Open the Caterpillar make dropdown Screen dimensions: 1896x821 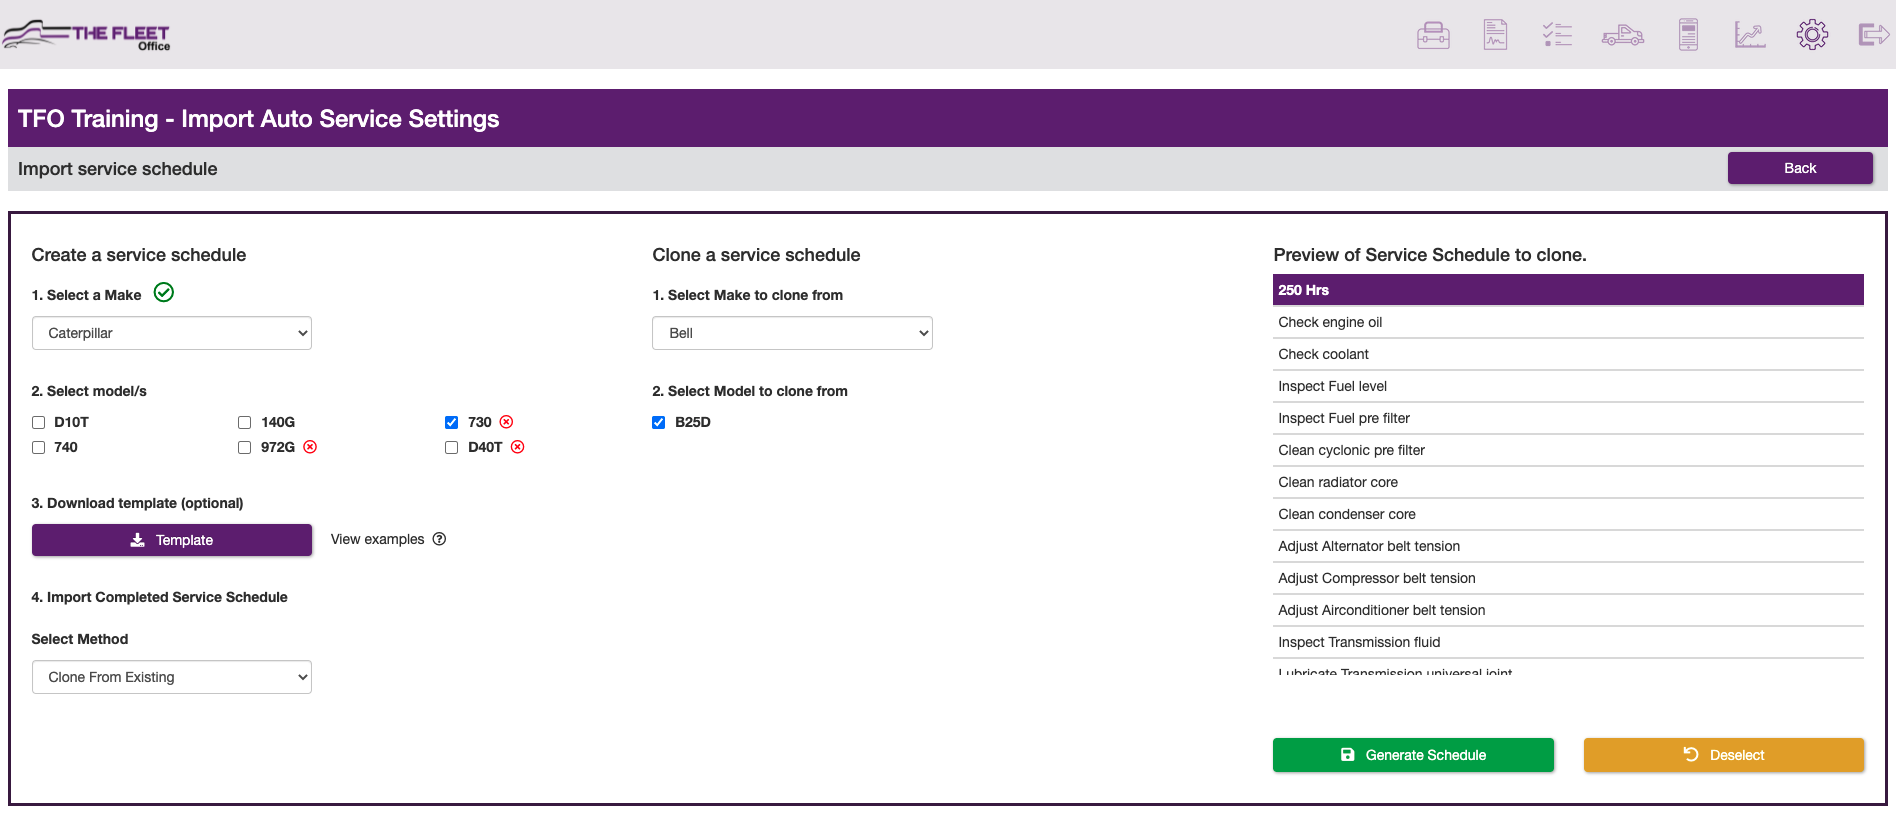click(x=172, y=333)
